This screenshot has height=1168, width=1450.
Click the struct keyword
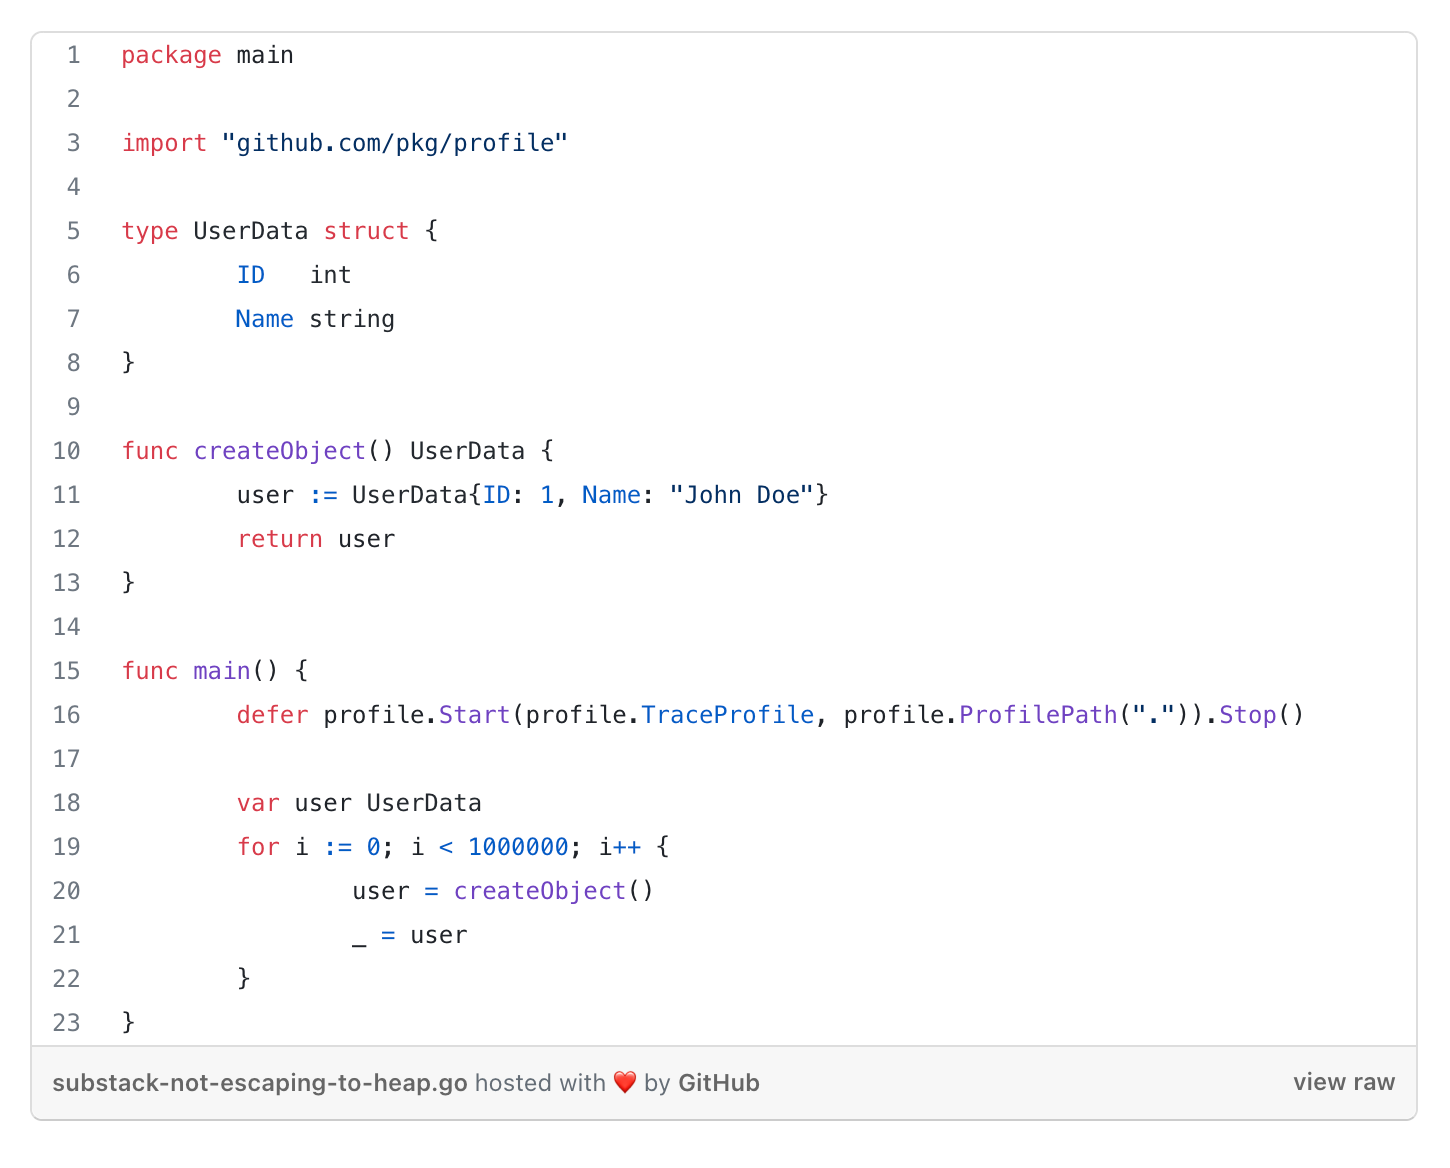(366, 231)
